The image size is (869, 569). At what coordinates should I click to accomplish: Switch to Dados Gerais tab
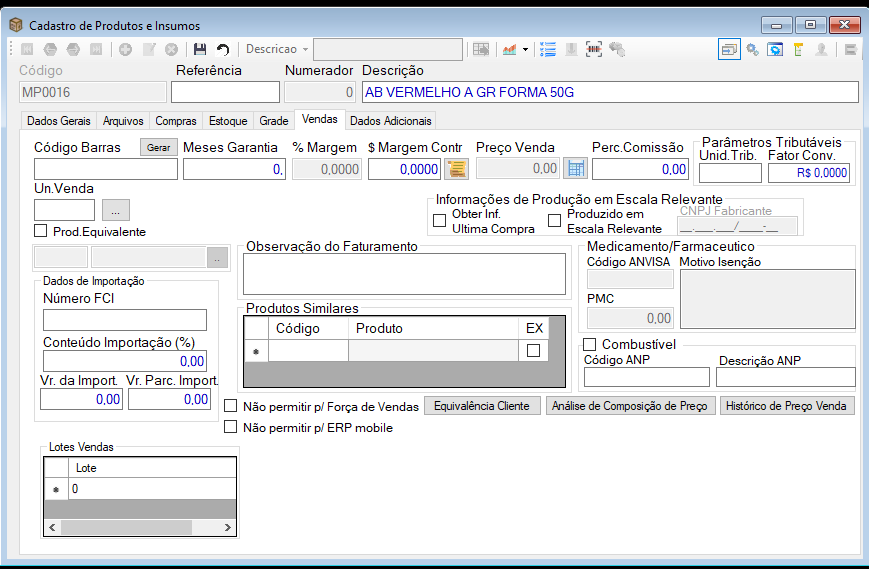(x=59, y=121)
